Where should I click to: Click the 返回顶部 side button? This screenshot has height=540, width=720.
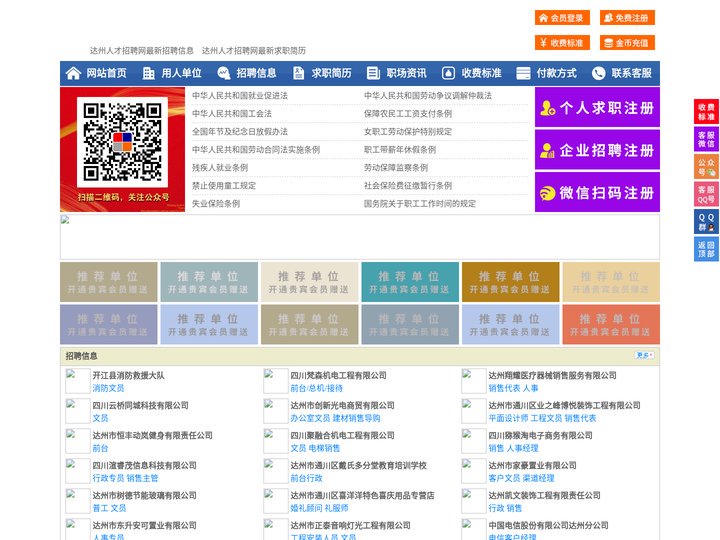point(706,249)
